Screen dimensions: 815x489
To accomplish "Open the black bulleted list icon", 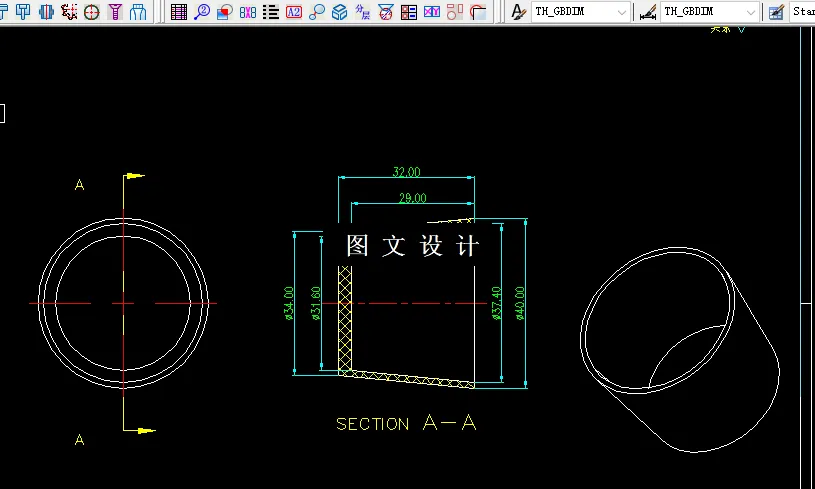I will pos(270,11).
